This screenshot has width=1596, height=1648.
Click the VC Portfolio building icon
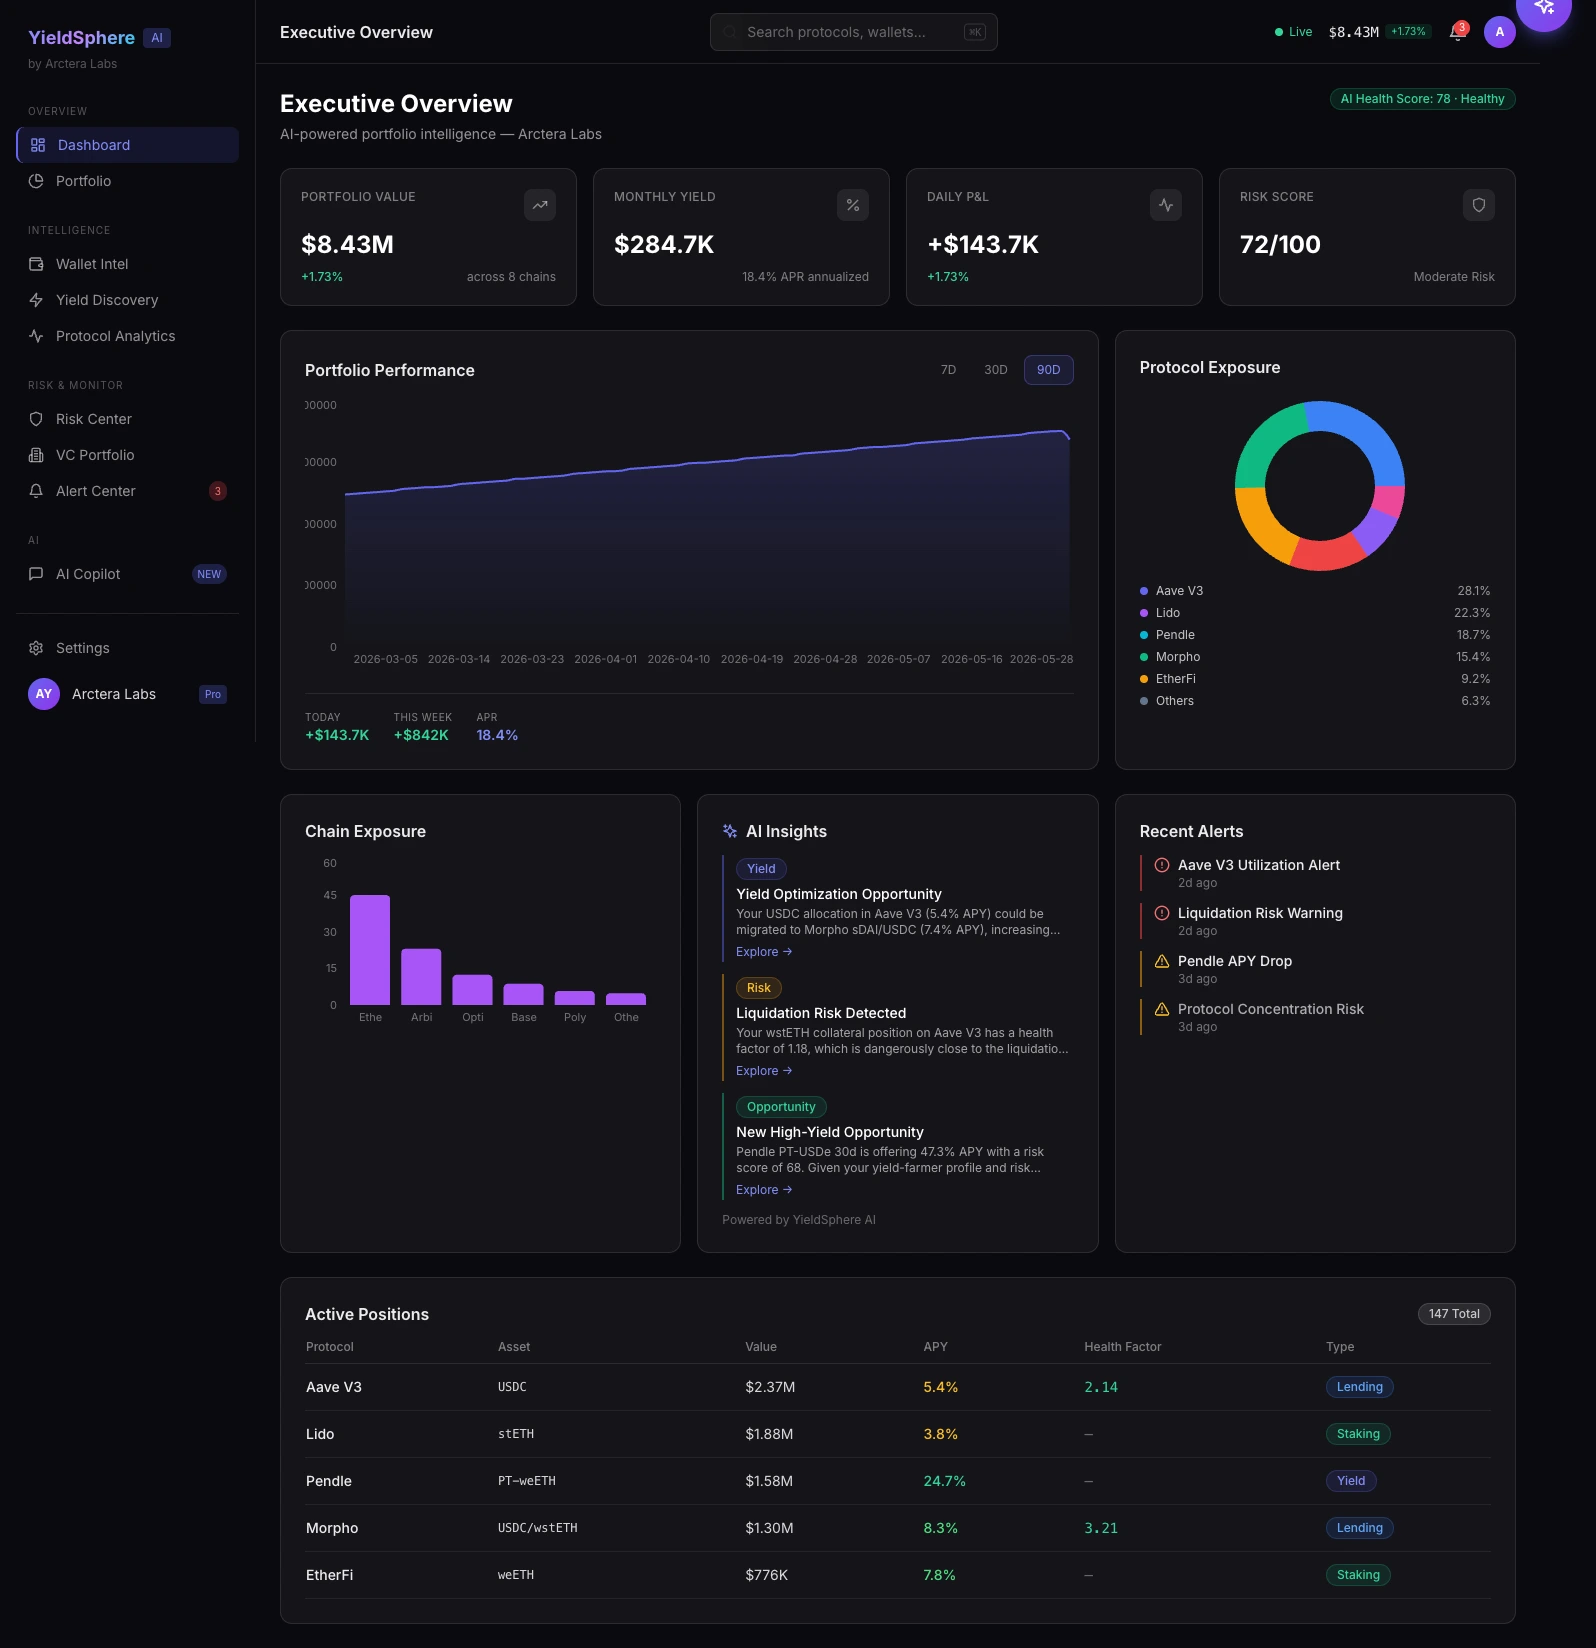pos(36,455)
